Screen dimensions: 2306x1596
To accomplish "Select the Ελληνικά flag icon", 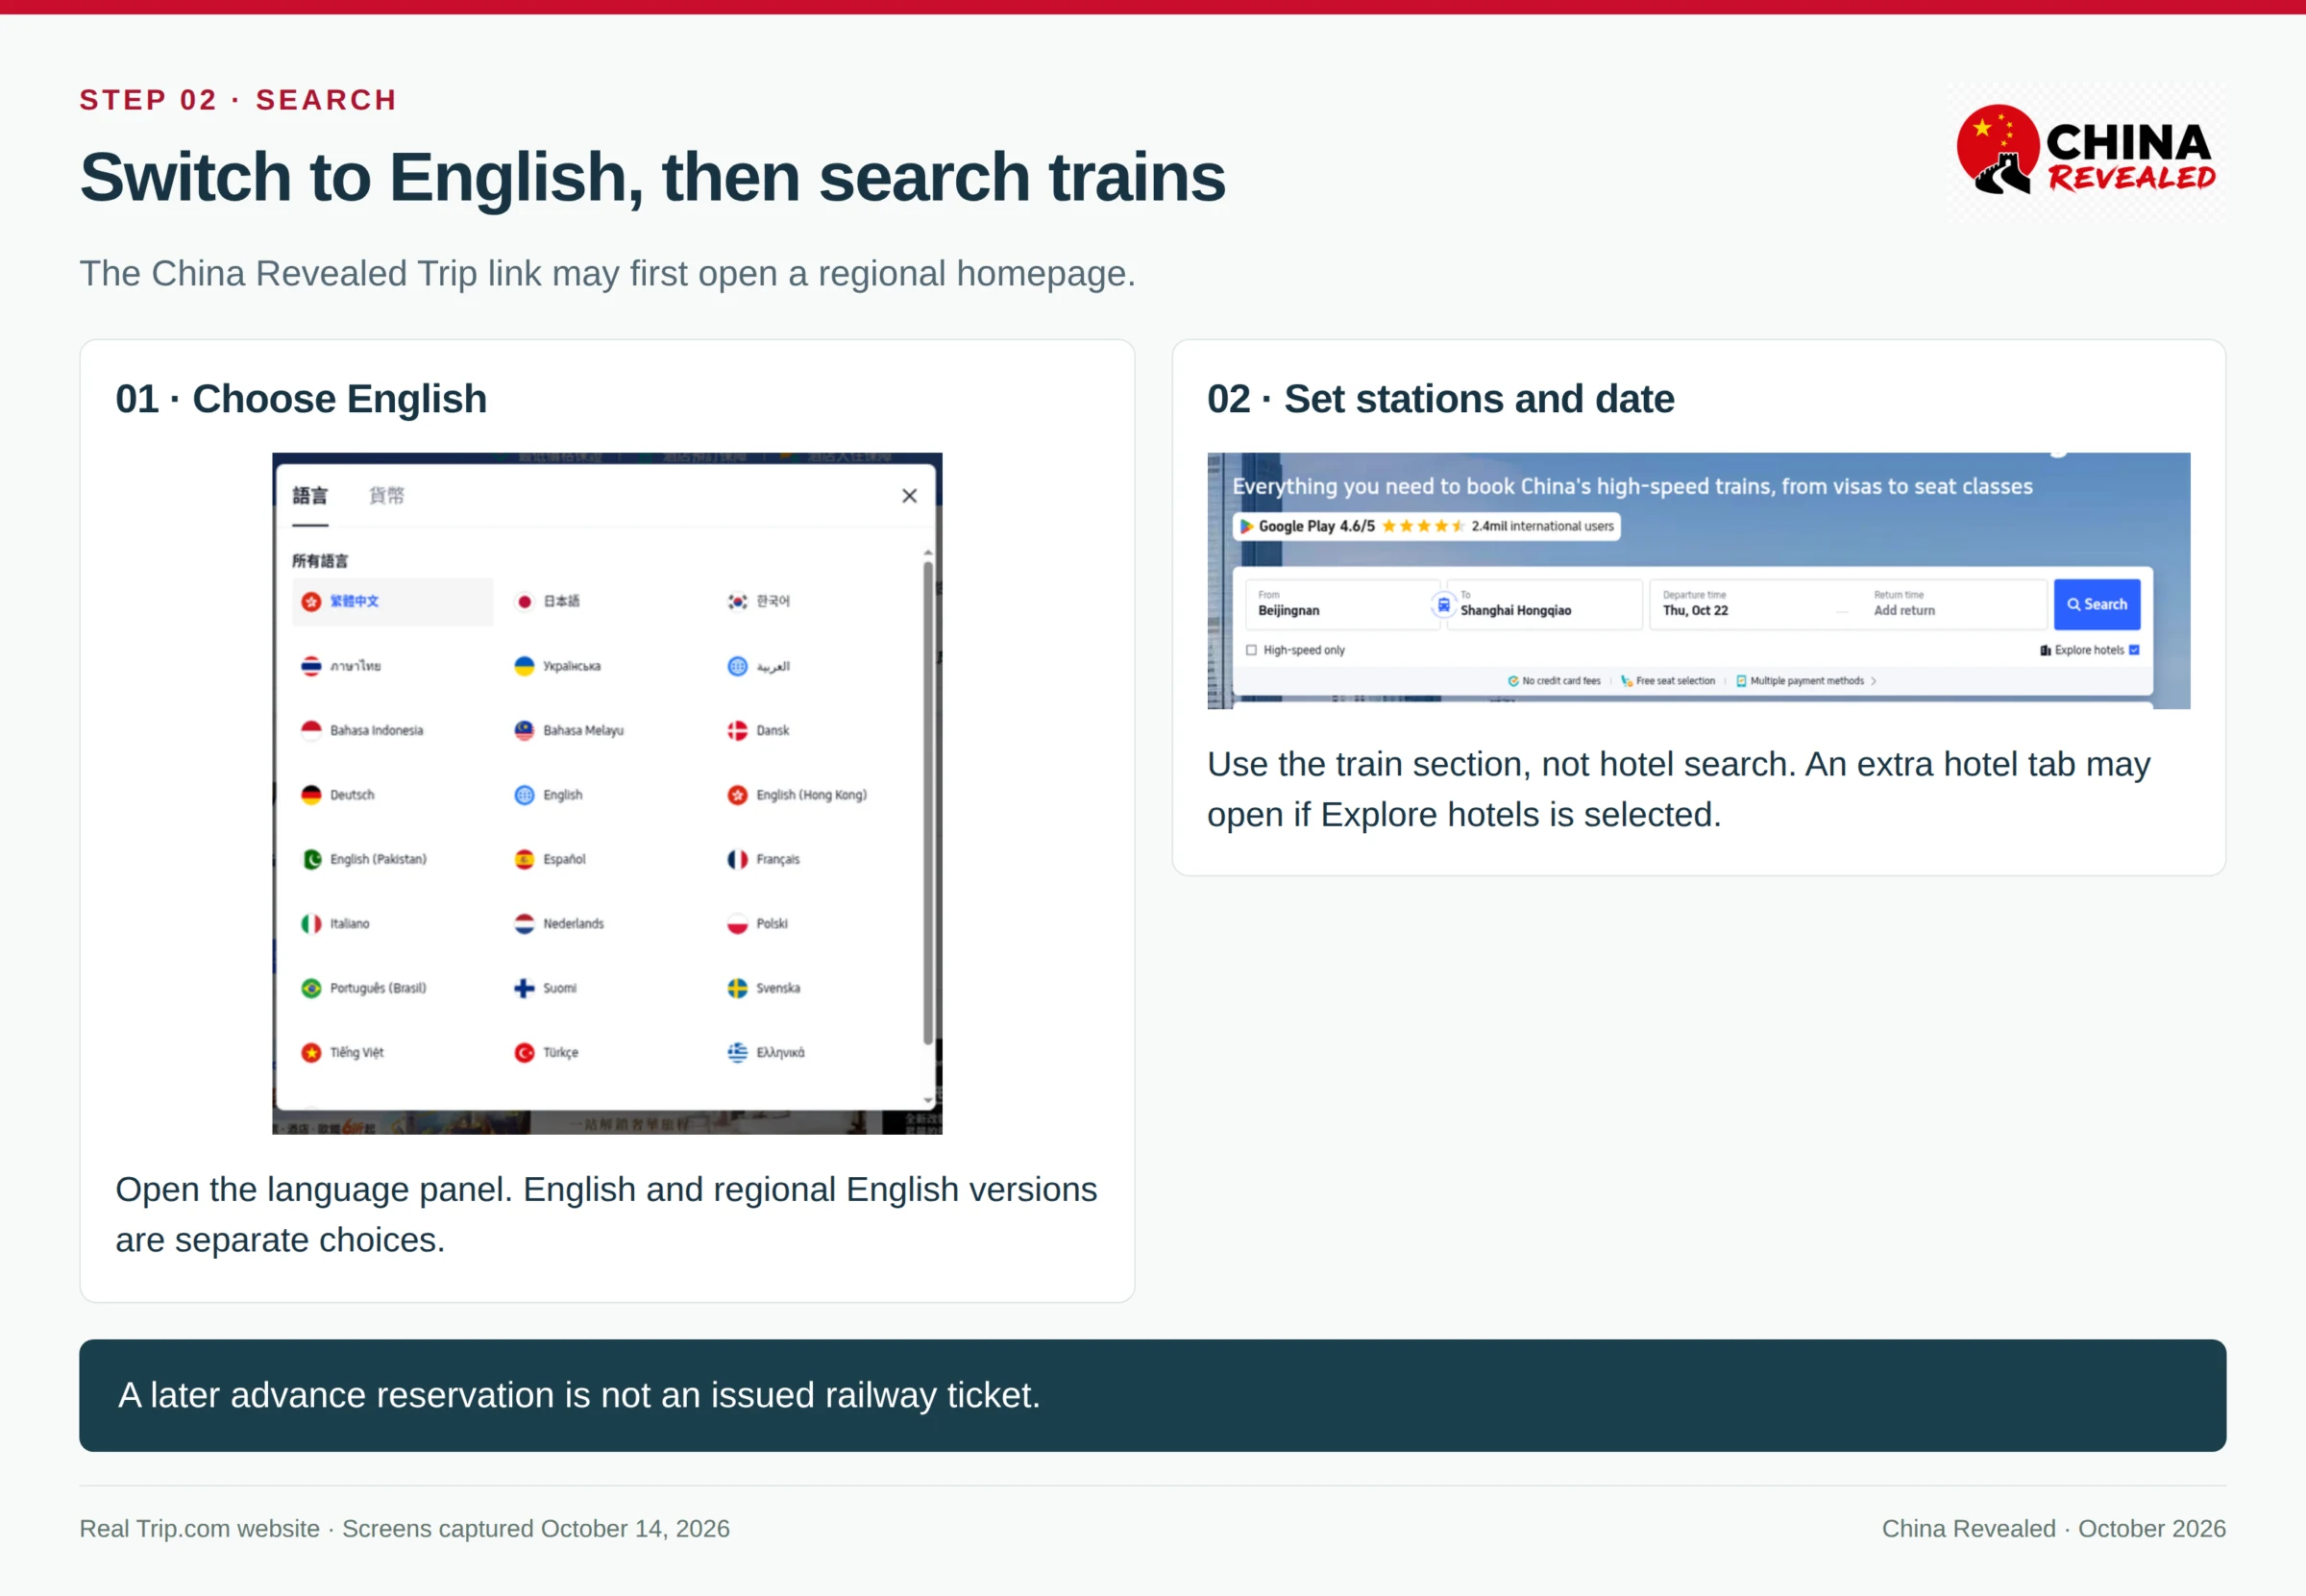I will point(737,1052).
